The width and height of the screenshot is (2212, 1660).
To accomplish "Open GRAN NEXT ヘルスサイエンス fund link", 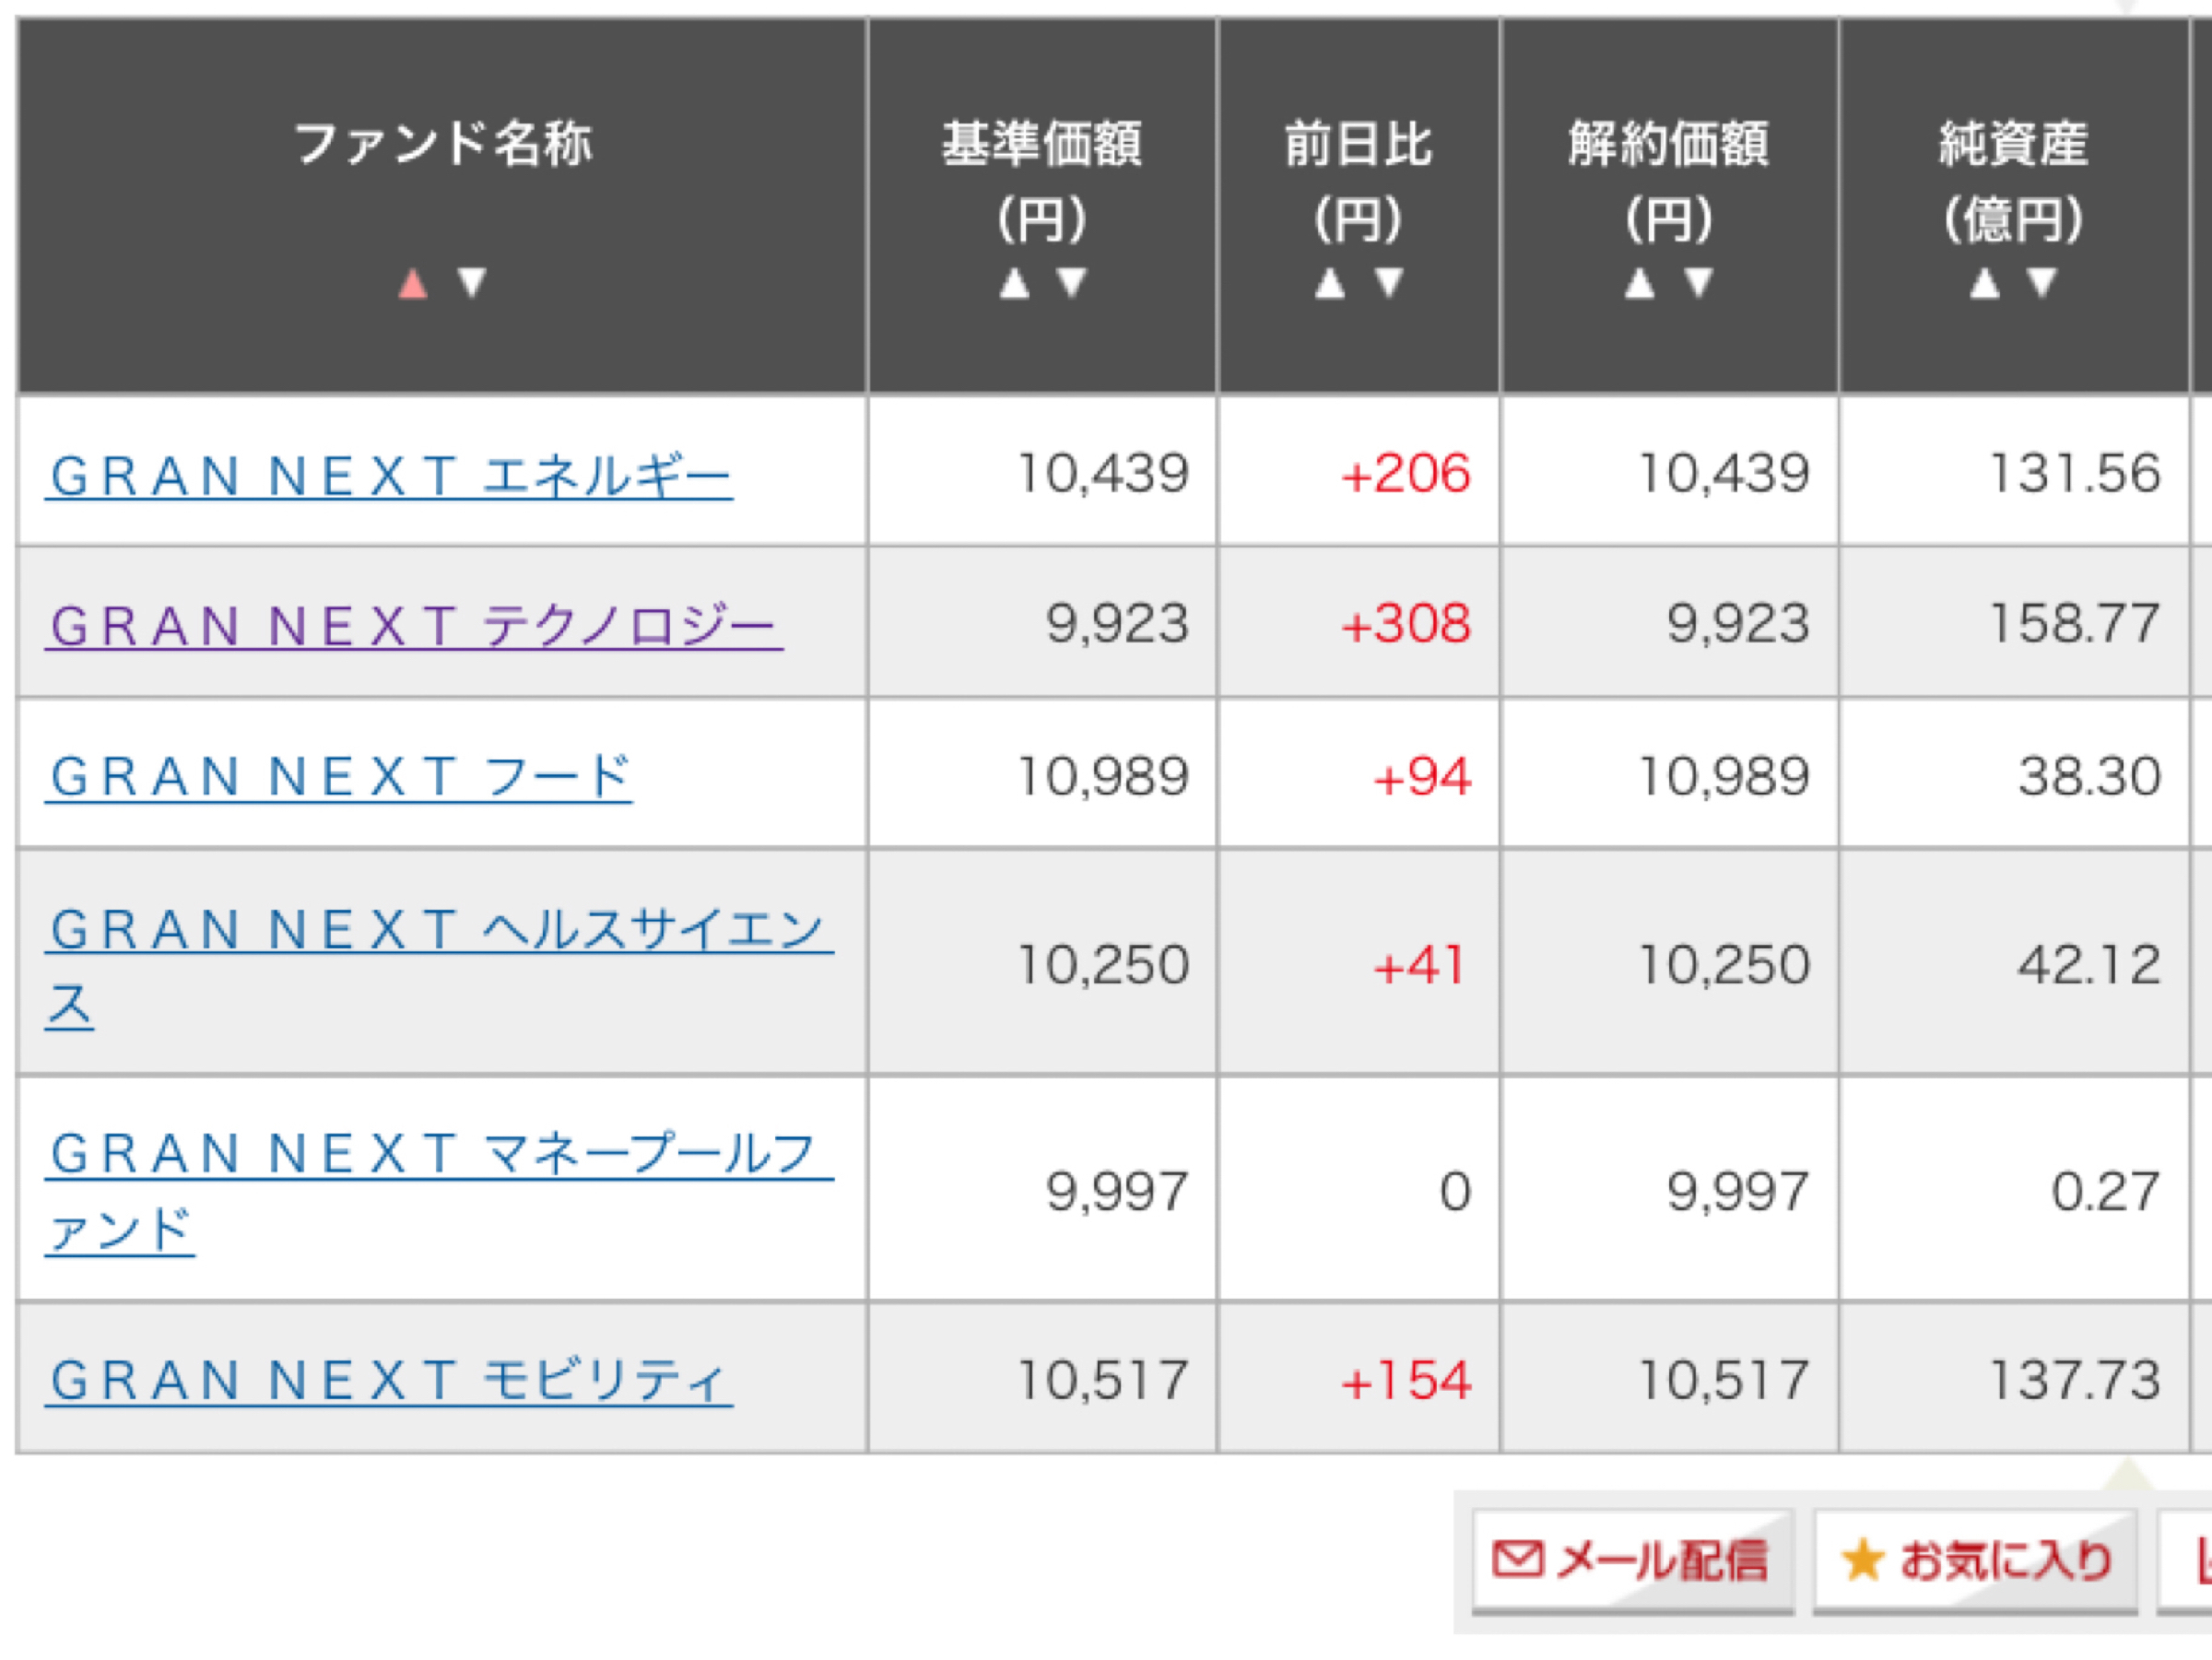I will click(438, 931).
